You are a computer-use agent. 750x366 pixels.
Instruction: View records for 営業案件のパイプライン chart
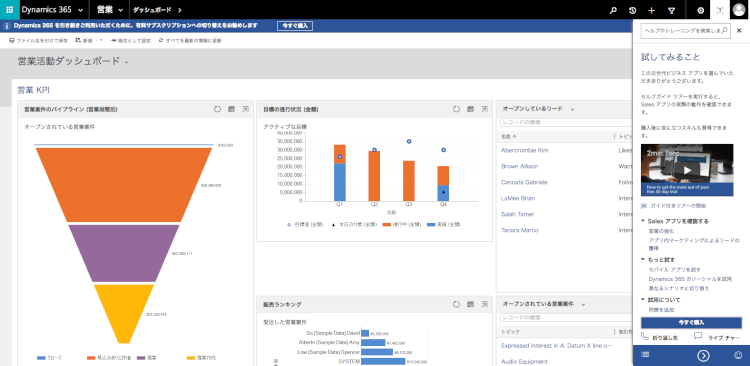point(232,109)
